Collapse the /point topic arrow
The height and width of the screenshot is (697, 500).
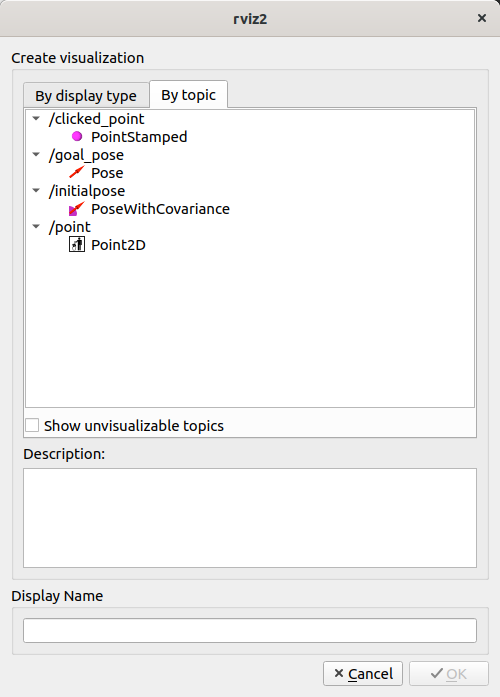coord(36,227)
